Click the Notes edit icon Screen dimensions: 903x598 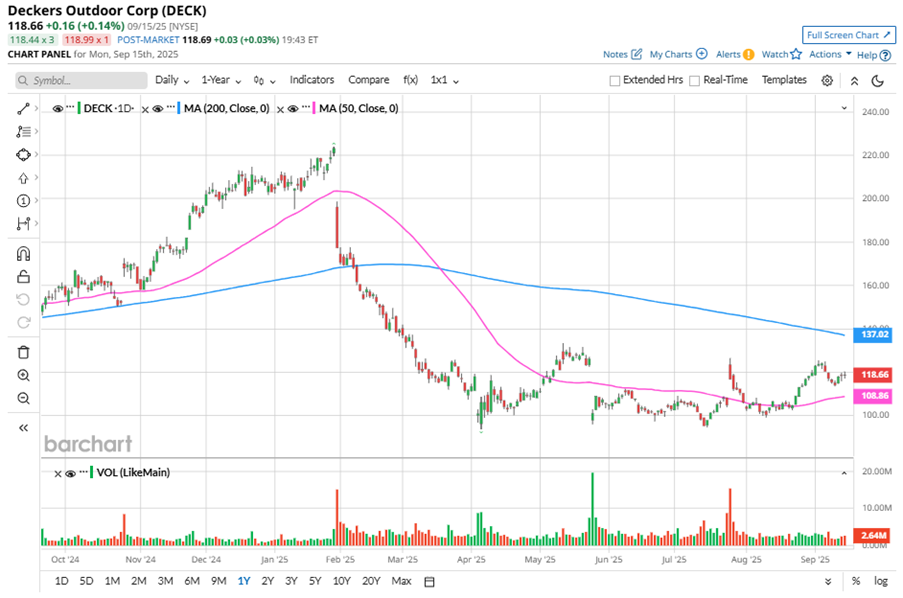coord(636,54)
